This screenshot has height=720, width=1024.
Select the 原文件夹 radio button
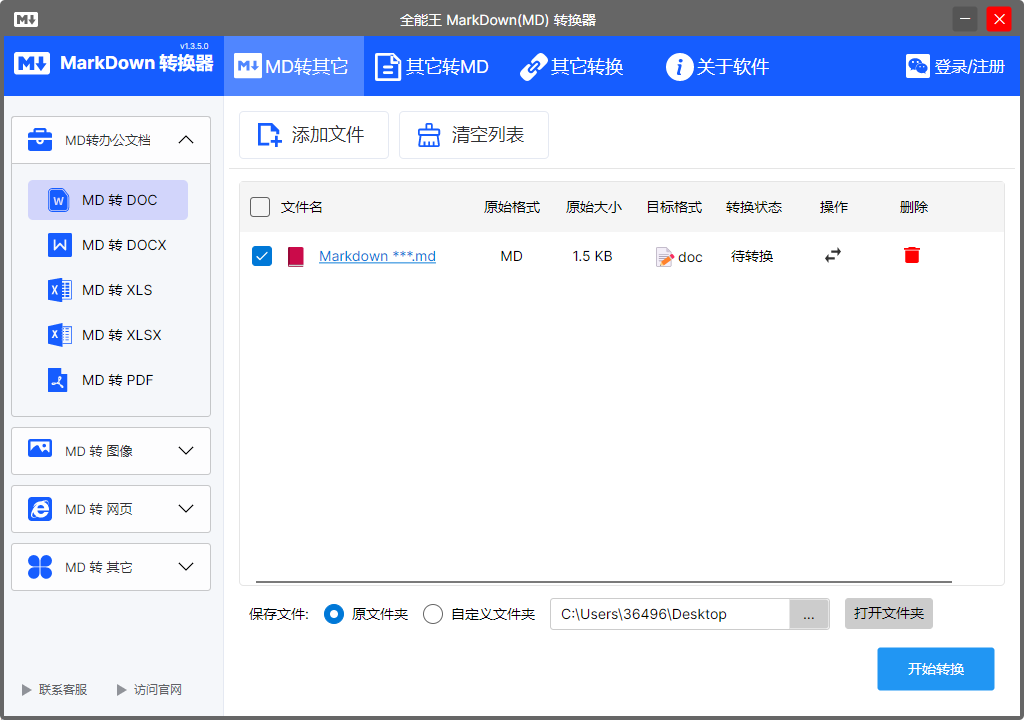(x=334, y=614)
